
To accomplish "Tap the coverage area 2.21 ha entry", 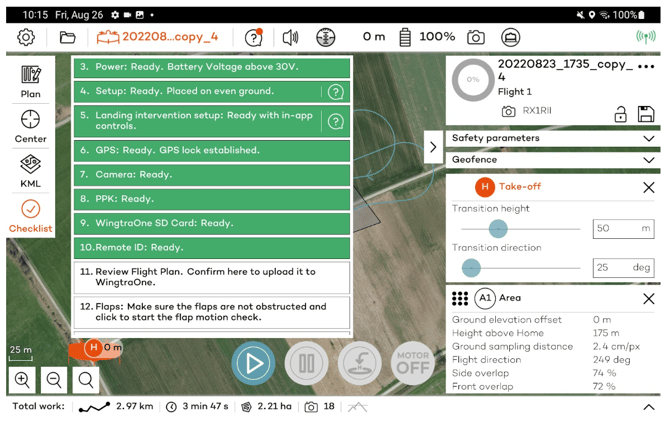I will coord(267,407).
